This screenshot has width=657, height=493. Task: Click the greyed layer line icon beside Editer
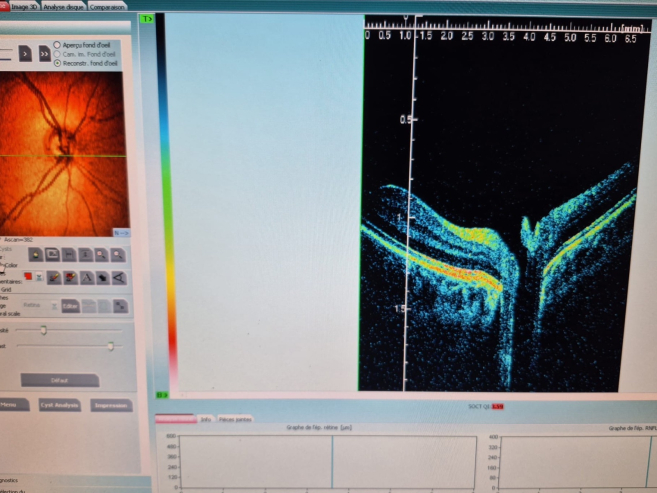pos(89,306)
